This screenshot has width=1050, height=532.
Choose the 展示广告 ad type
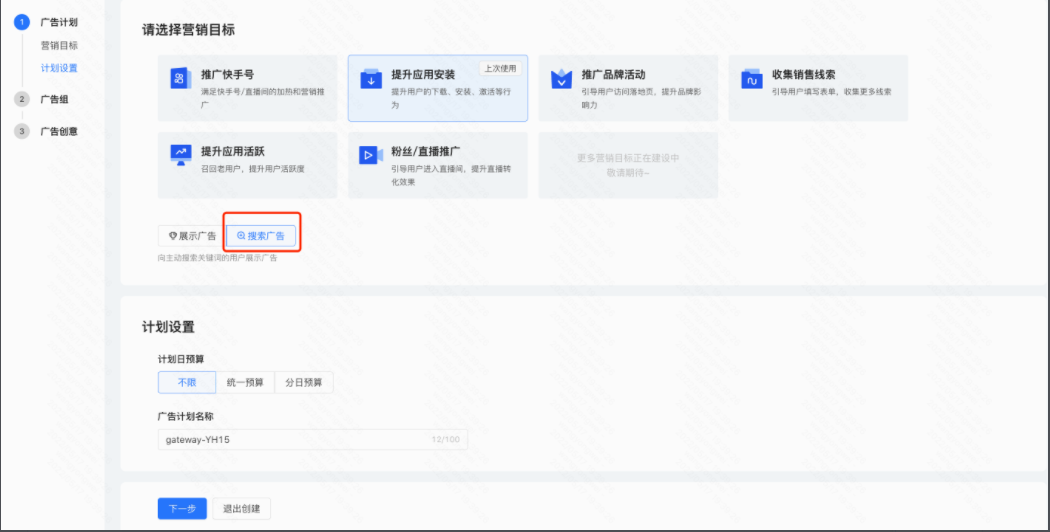(x=192, y=236)
